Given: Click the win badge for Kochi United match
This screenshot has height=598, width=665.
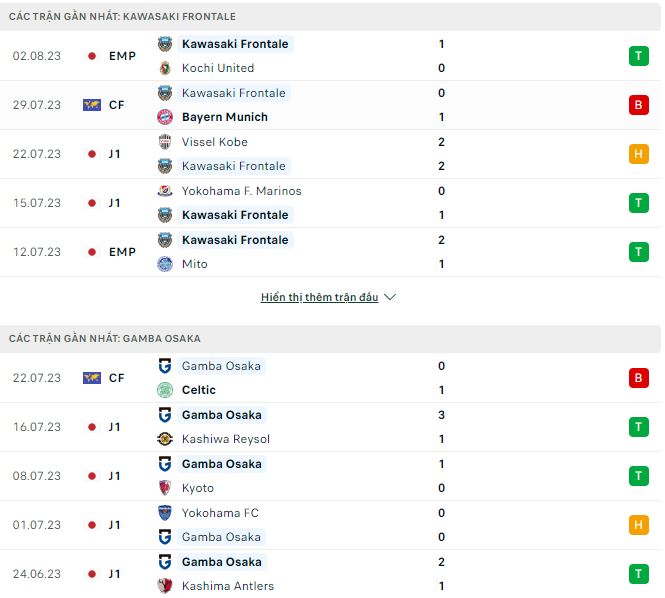Looking at the screenshot, I should (x=639, y=56).
